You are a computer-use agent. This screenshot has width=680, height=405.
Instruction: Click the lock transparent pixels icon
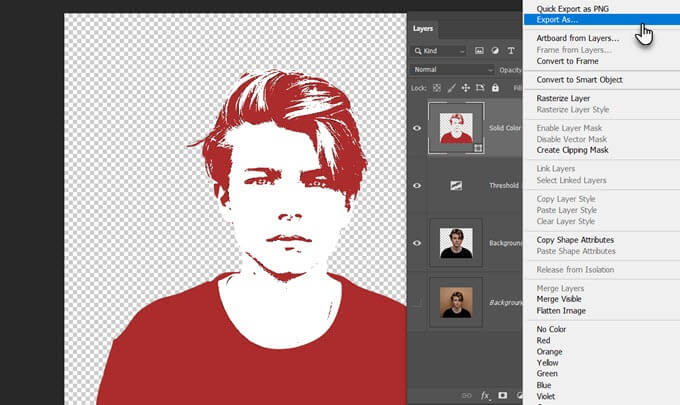point(438,88)
